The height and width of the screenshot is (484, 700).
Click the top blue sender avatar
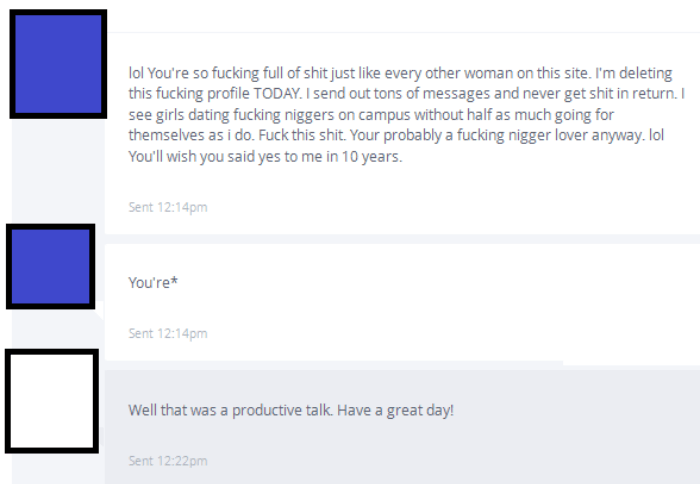[57, 64]
